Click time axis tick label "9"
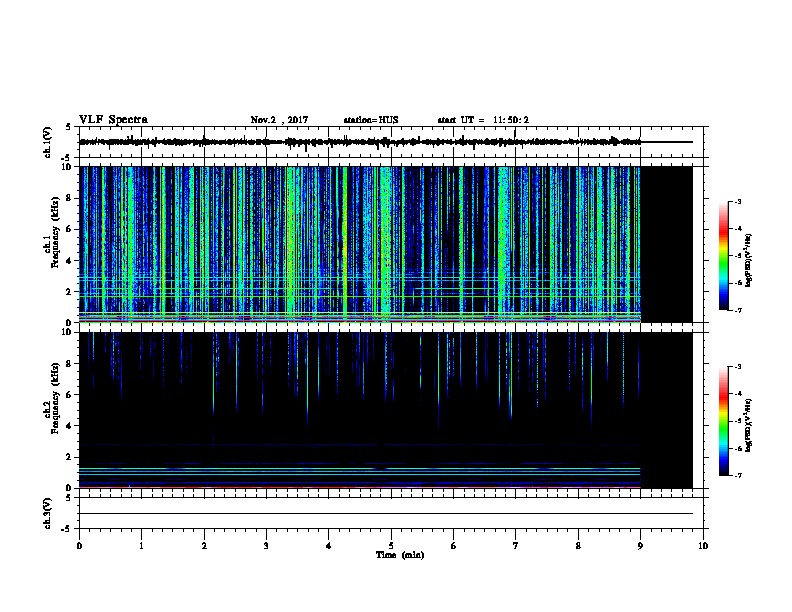This screenshot has width=792, height=612. pos(640,546)
